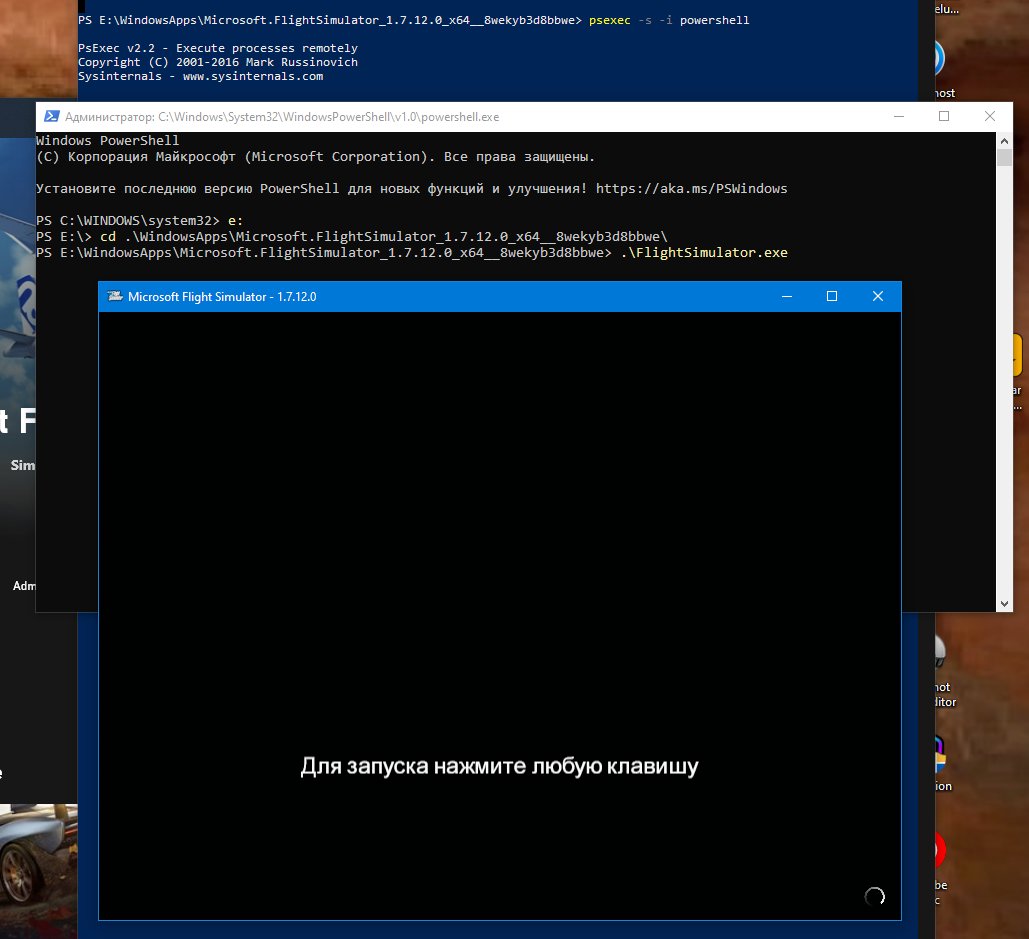1029x939 pixels.
Task: Minimize the Администратор PowerShell window
Action: [899, 117]
